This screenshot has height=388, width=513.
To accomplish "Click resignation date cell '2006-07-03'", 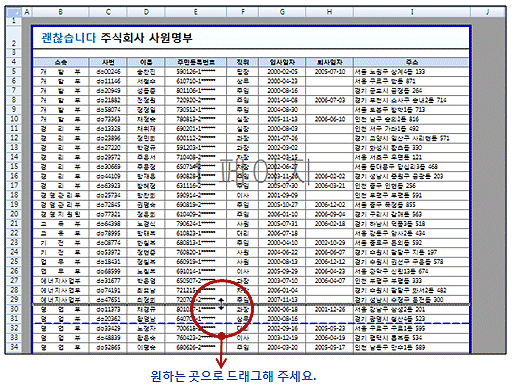I will tap(329, 100).
